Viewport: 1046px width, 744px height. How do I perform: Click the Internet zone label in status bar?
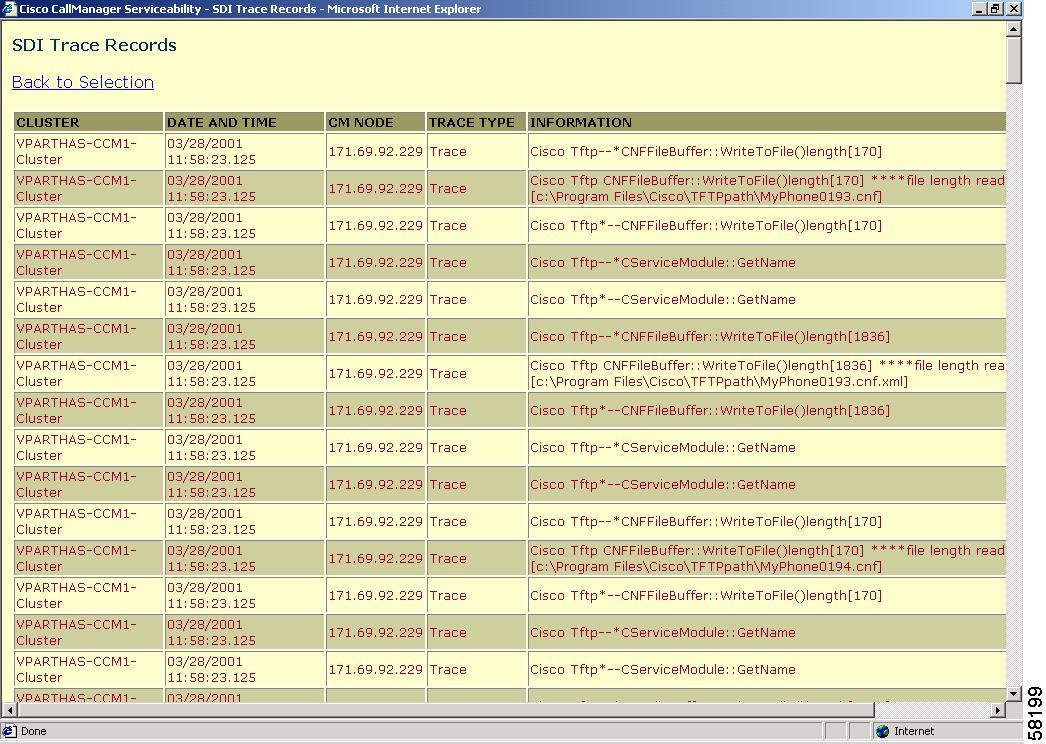(x=914, y=731)
